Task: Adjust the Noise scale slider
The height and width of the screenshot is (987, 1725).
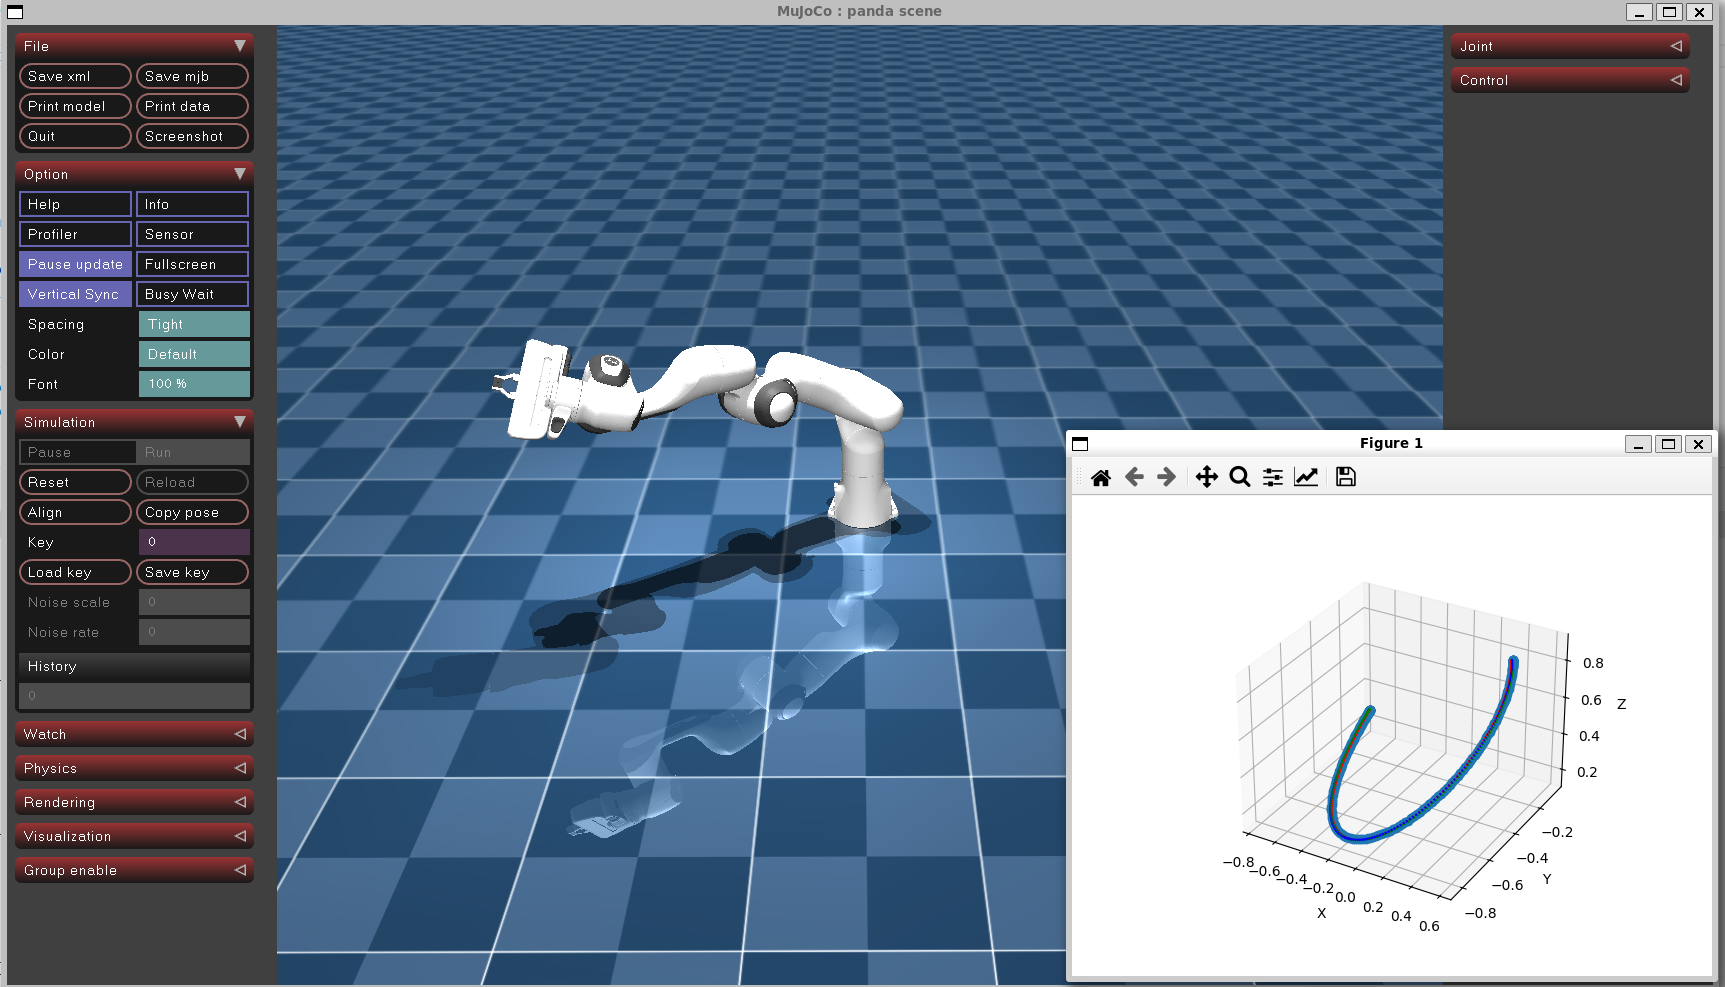Action: [194, 602]
